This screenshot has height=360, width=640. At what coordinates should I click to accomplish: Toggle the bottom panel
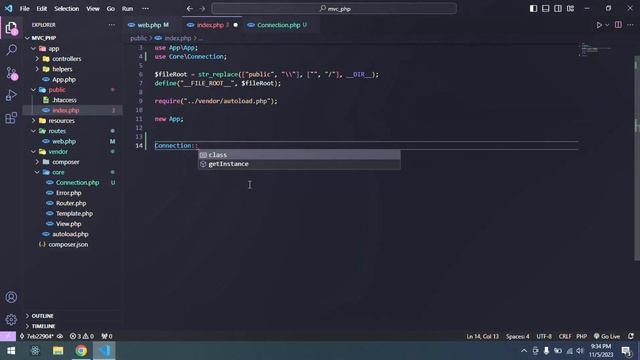point(546,9)
